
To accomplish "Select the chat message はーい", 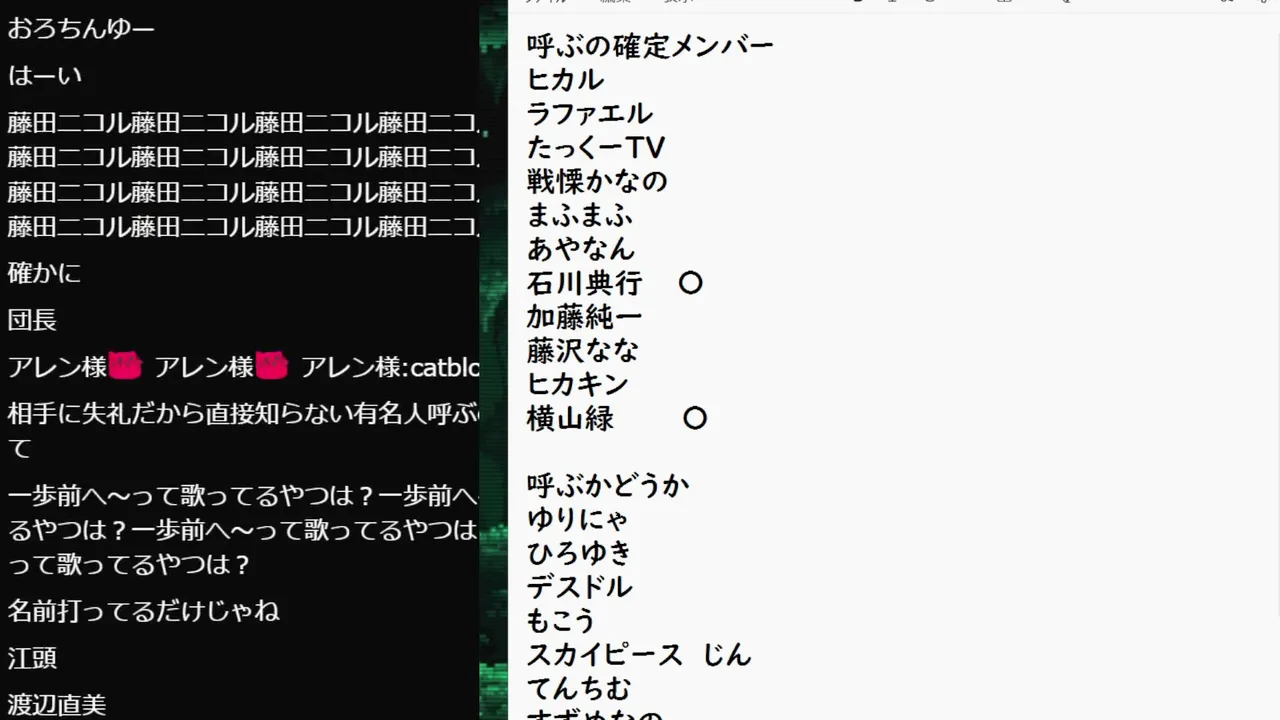I will pos(45,75).
